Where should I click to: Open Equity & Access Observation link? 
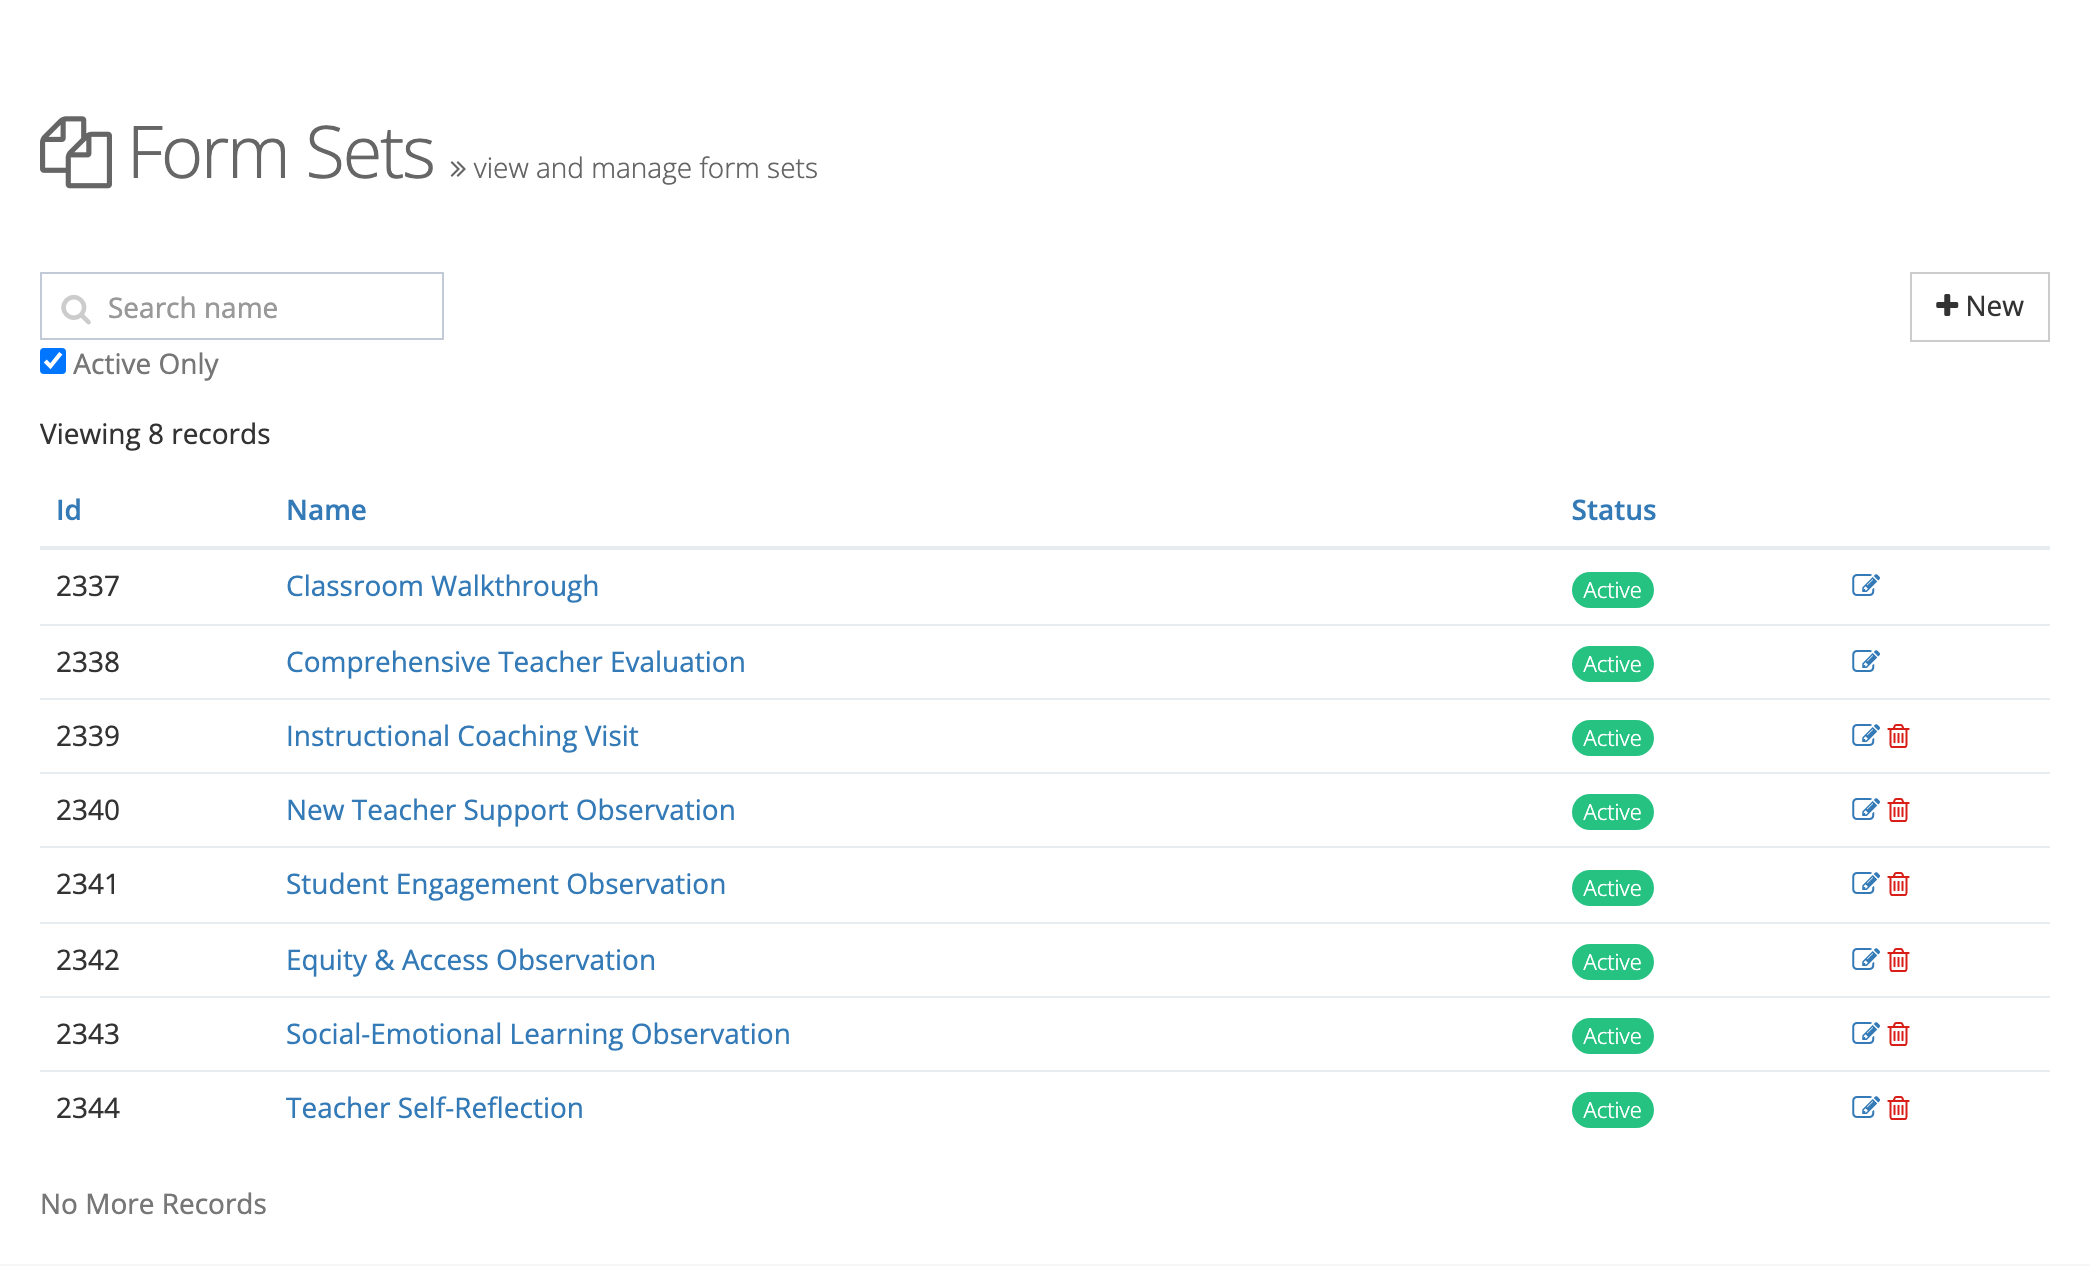[470, 960]
